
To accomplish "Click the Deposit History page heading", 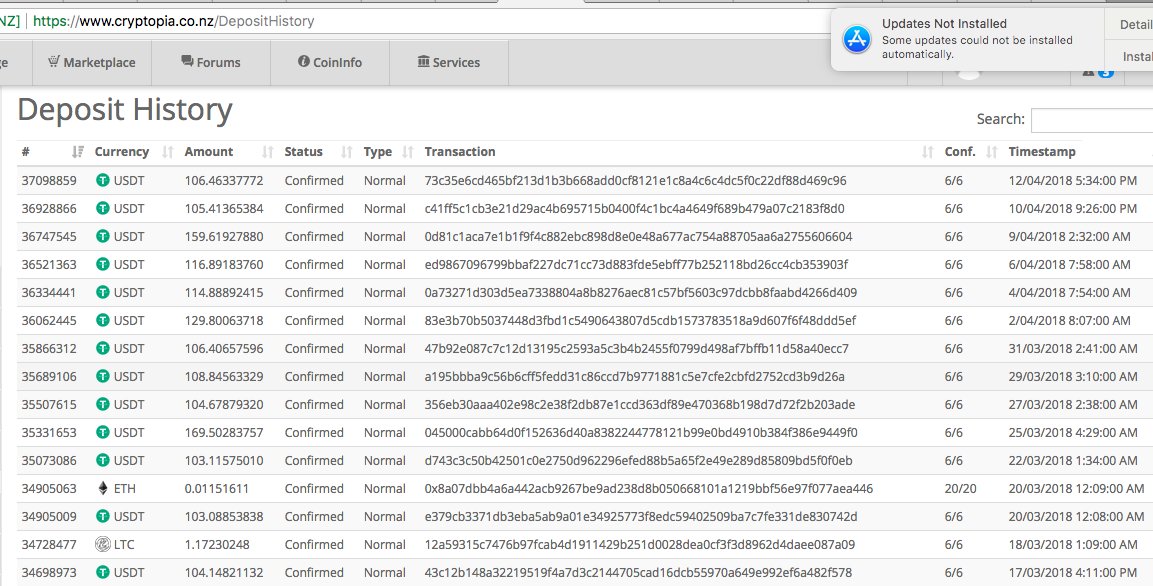I will click(x=125, y=110).
